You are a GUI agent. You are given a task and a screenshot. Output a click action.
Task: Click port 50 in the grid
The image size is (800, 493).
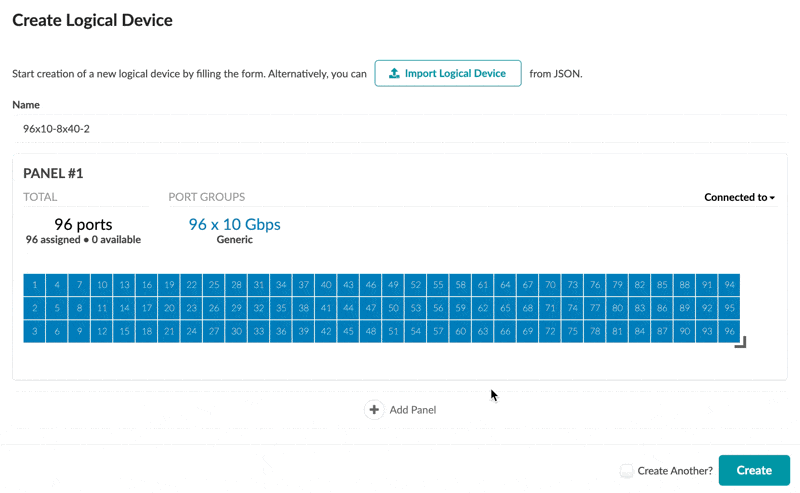(393, 308)
